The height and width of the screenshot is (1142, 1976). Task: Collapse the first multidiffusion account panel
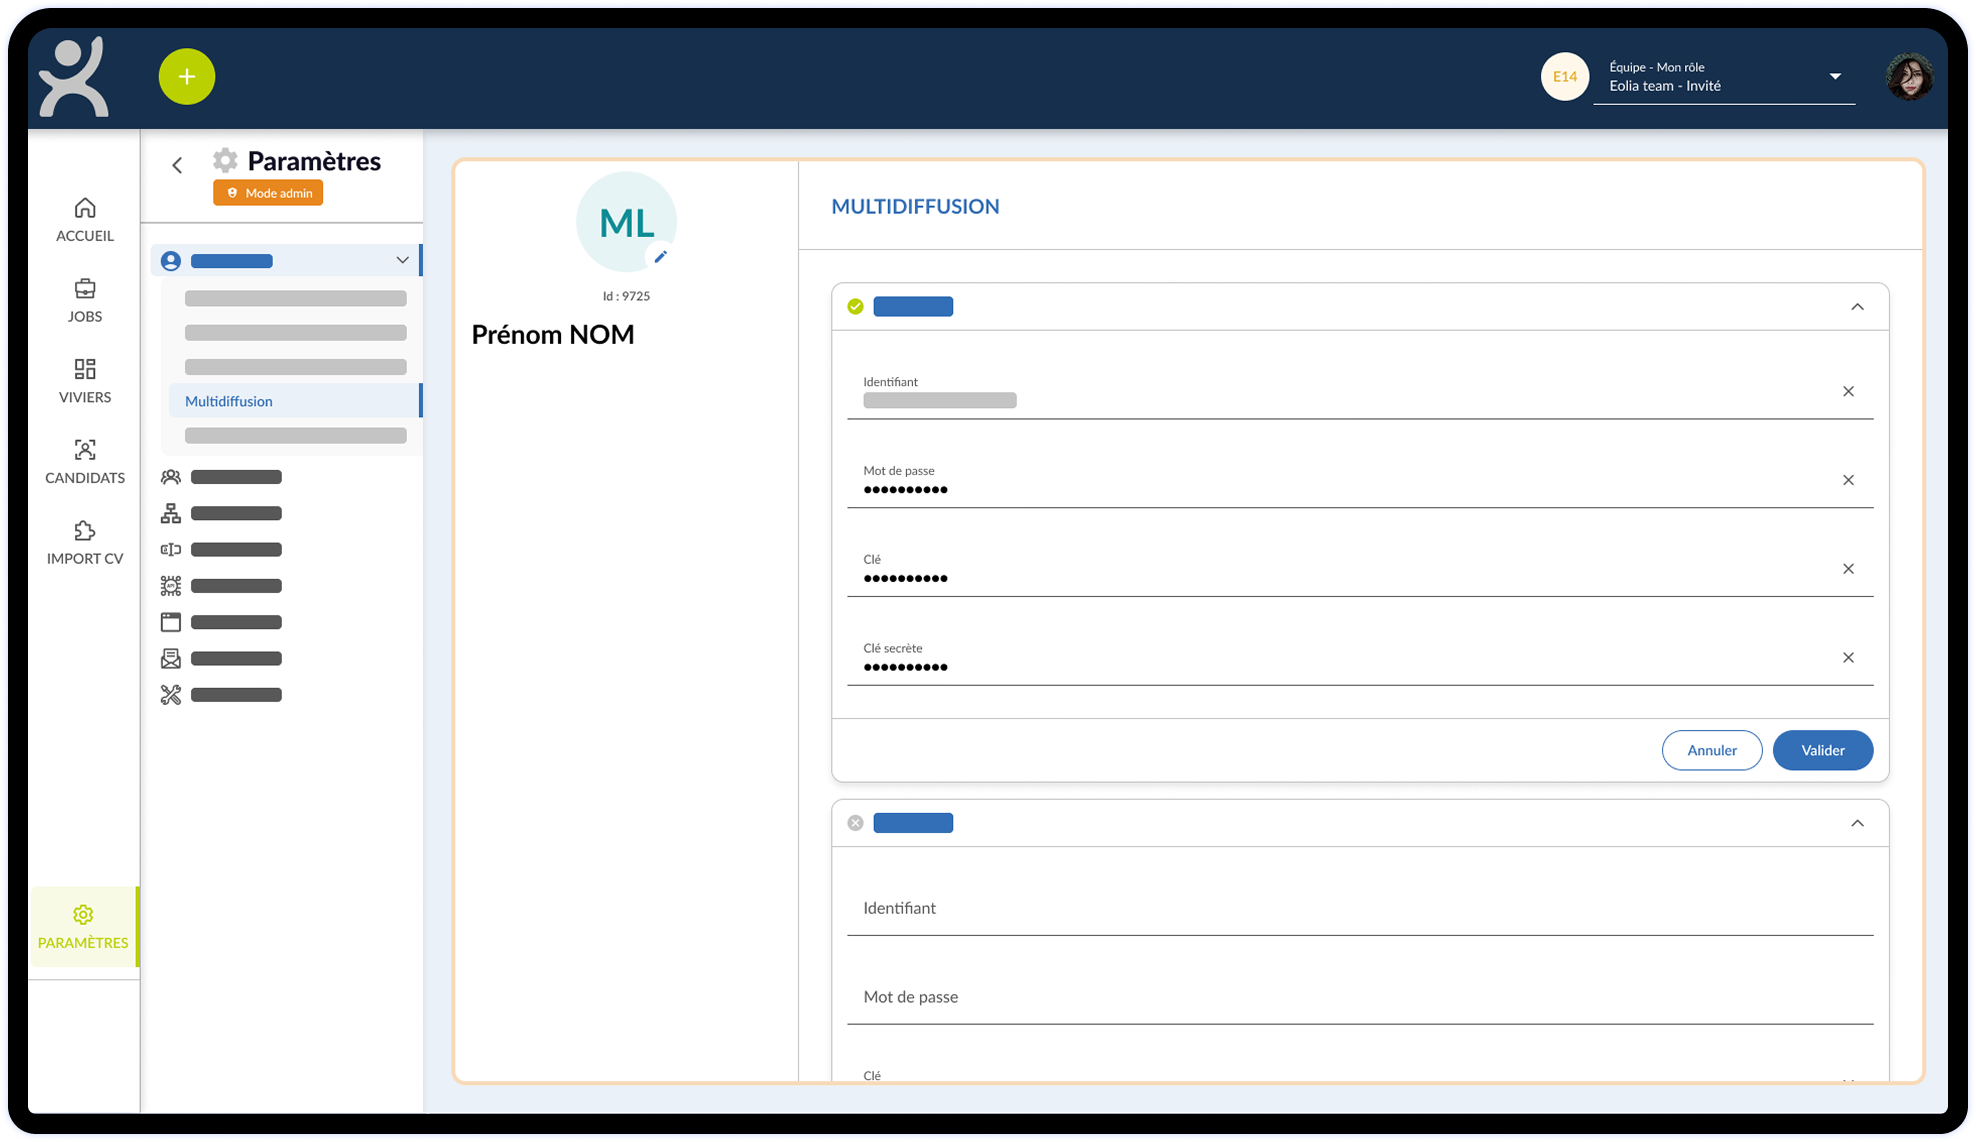click(1857, 307)
